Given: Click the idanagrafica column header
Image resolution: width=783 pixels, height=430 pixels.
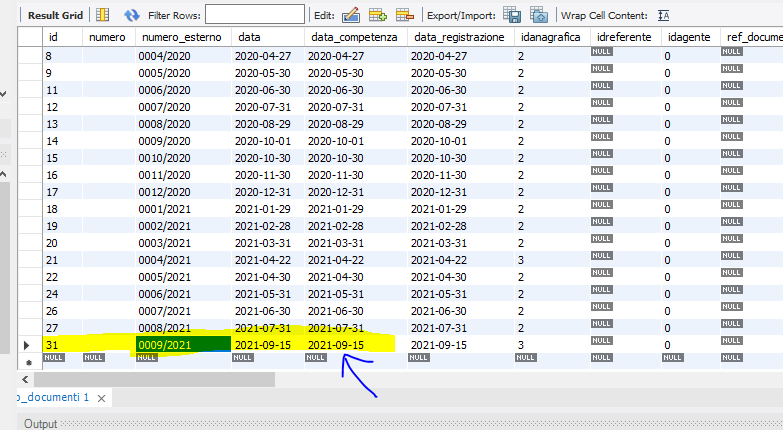Looking at the screenshot, I should coord(552,37).
